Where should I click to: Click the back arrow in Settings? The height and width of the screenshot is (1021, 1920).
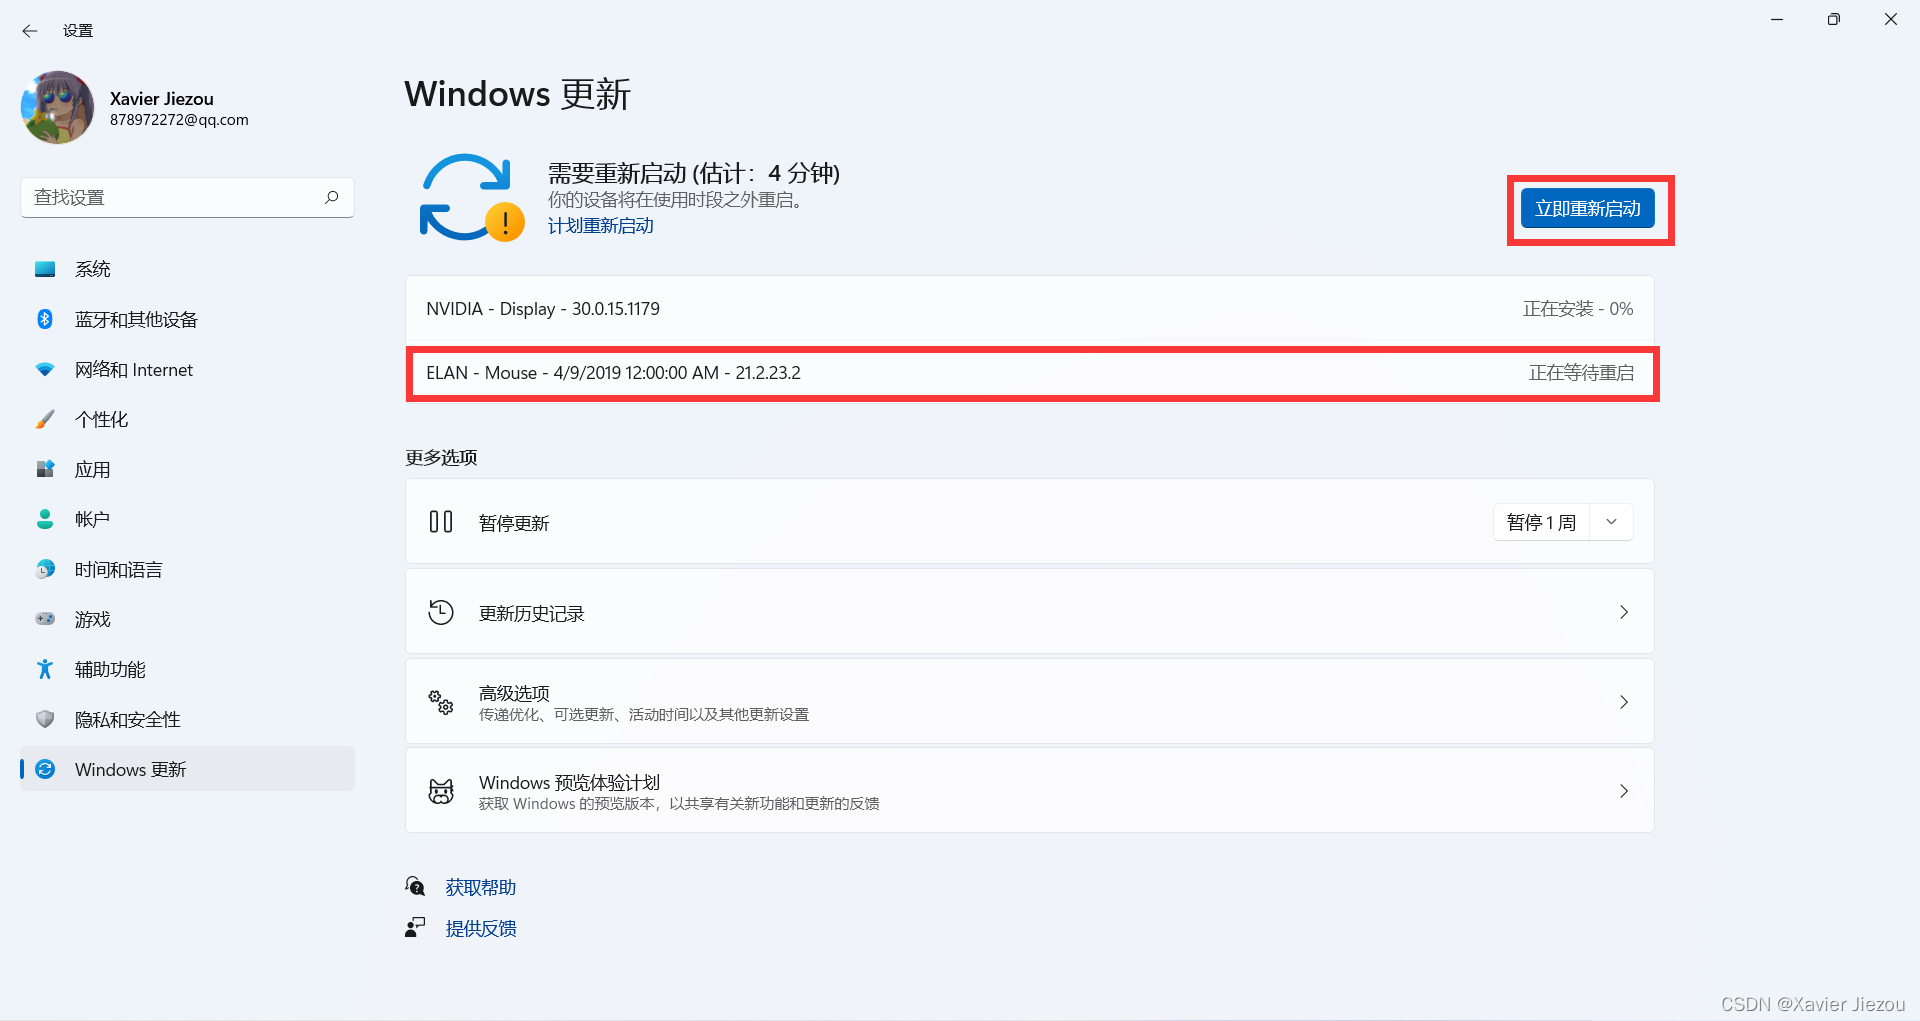[30, 31]
